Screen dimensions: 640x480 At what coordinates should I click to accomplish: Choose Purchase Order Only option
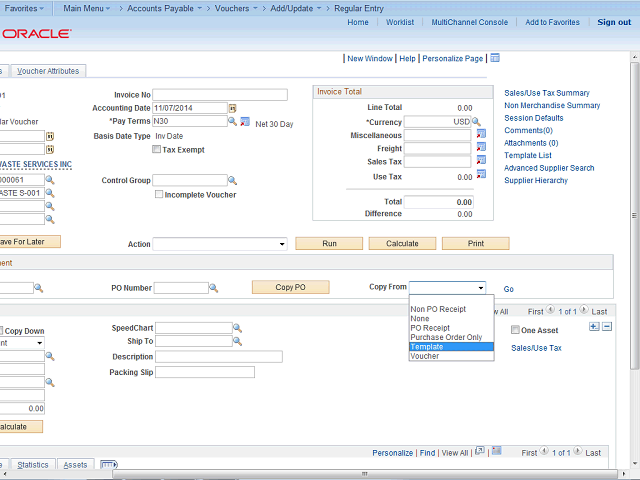(446, 337)
